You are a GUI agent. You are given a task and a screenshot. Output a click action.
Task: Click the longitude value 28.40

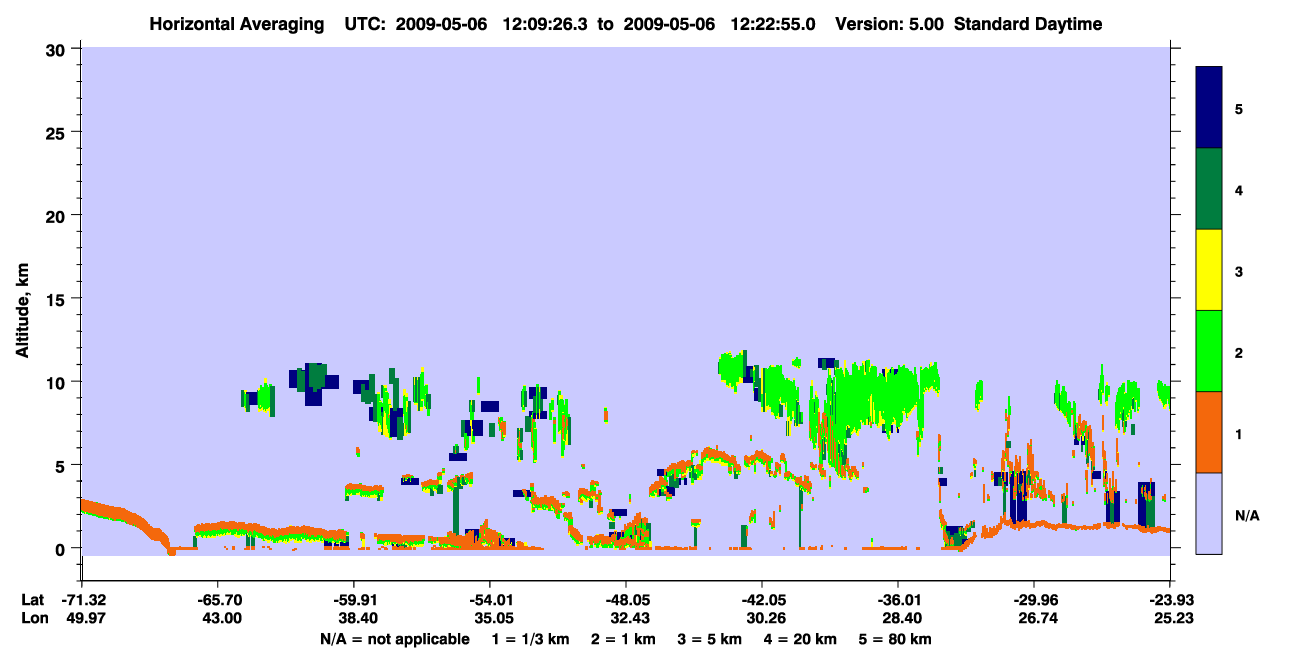[x=902, y=618]
